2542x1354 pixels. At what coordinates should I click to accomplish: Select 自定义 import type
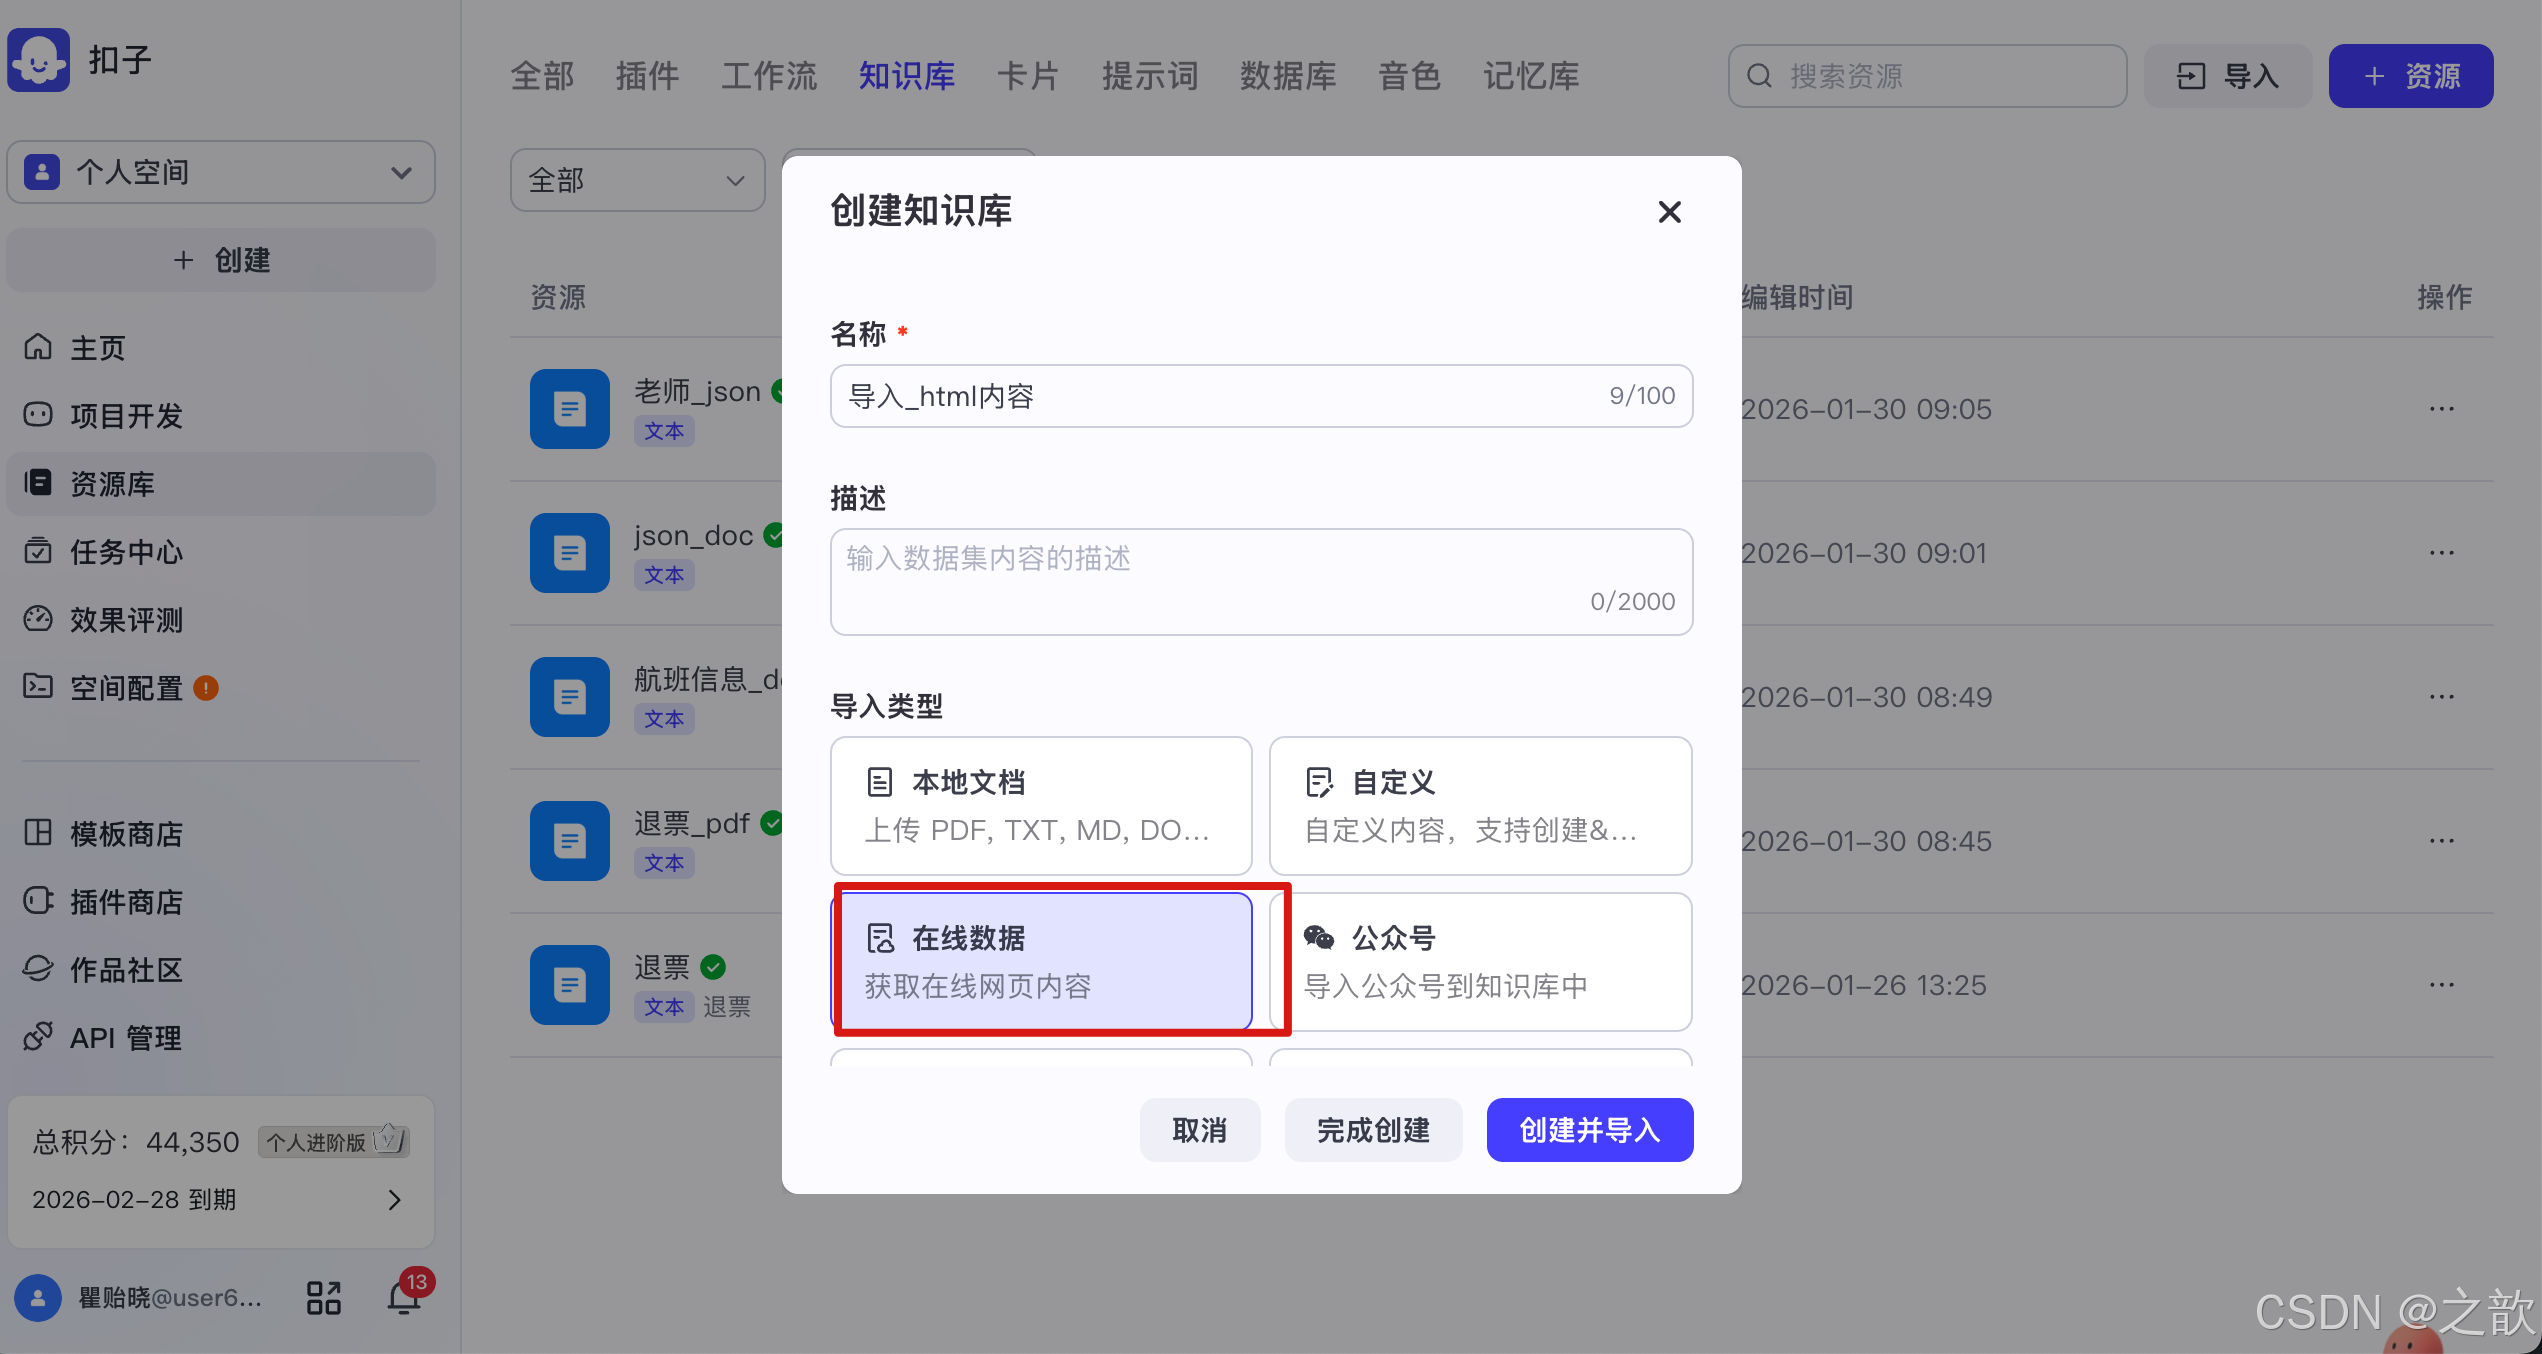click(1478, 805)
